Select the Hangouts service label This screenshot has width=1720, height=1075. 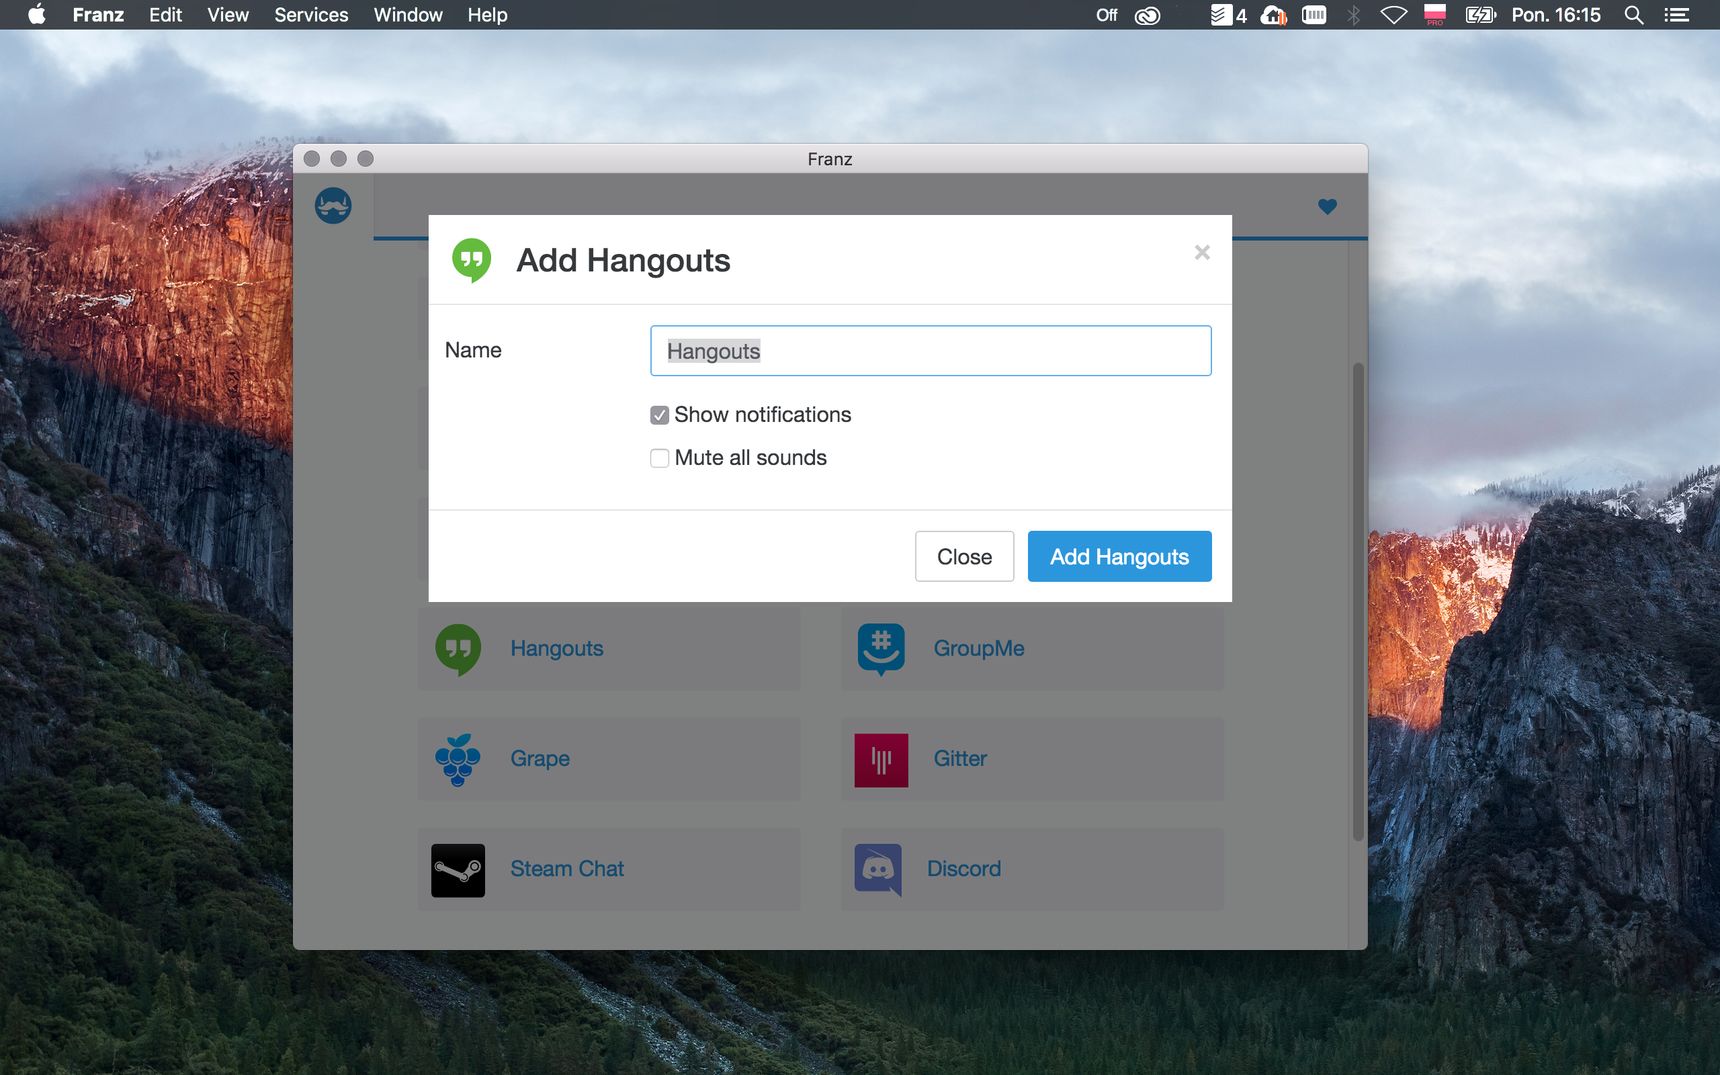coord(557,648)
